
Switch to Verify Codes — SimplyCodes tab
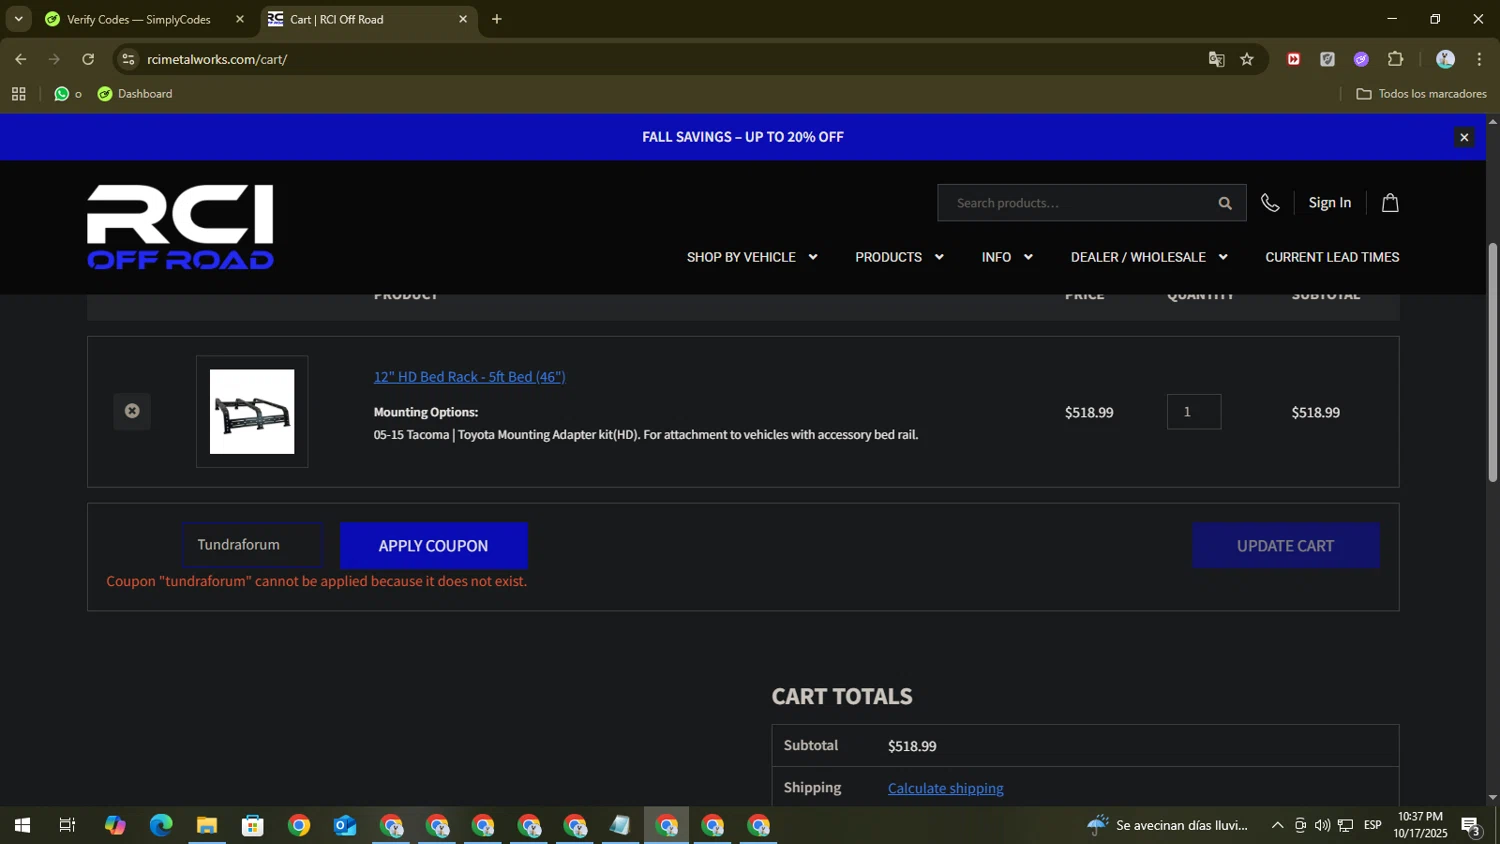coord(138,19)
